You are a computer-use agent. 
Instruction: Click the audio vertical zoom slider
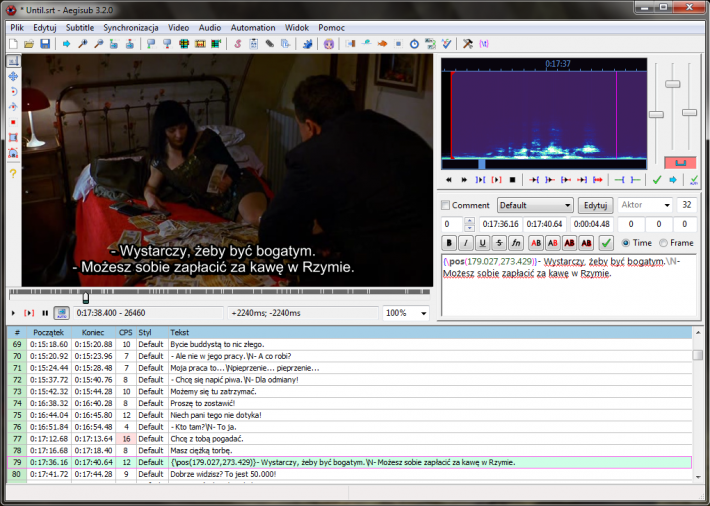point(672,84)
